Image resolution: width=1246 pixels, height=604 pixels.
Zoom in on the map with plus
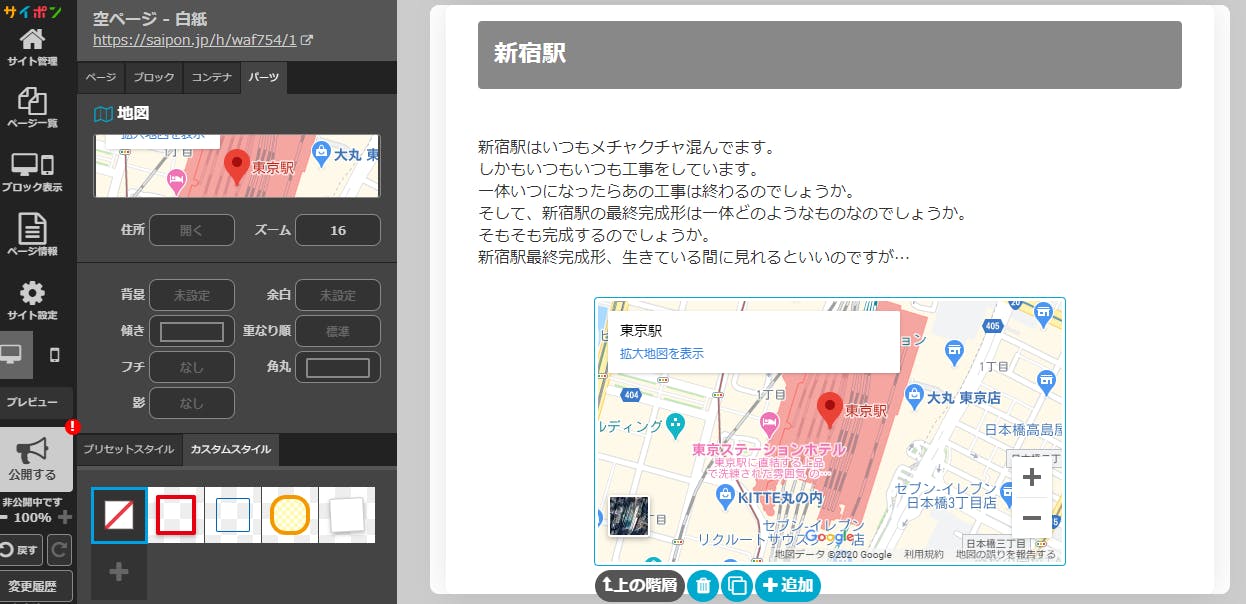[x=1031, y=477]
